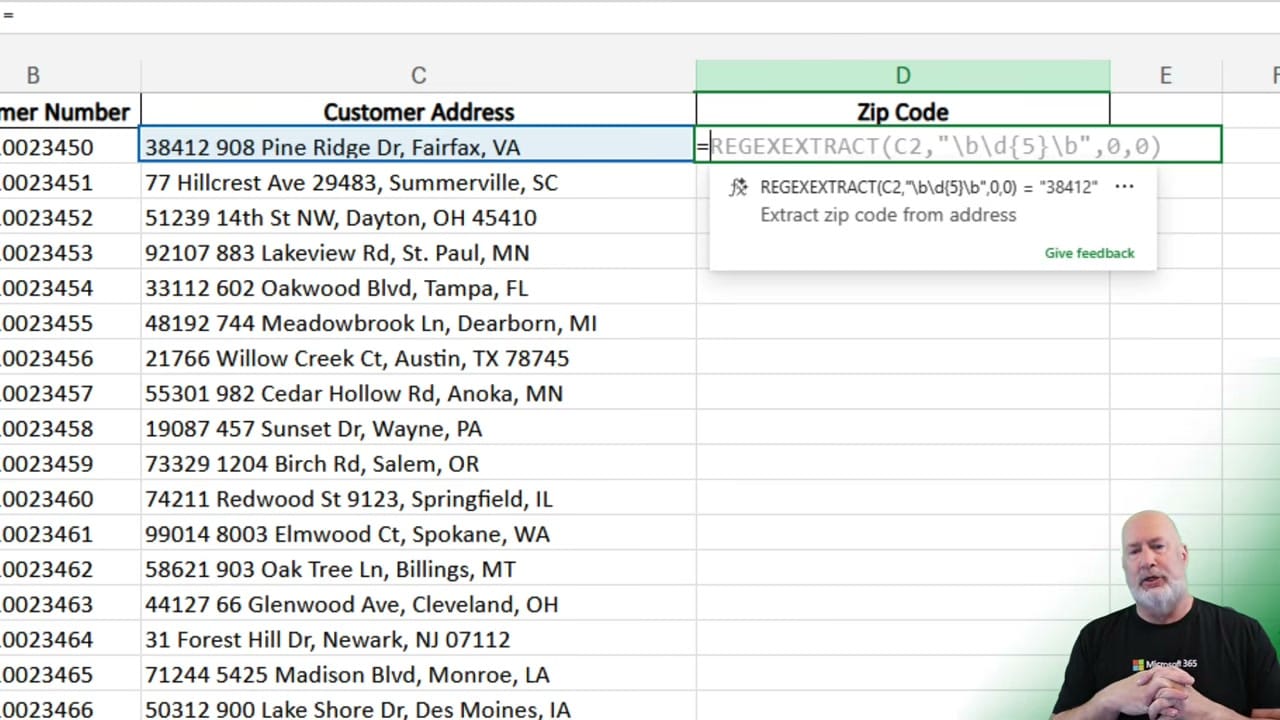Select the Zip Code header cell
Image resolution: width=1280 pixels, height=720 pixels.
tap(902, 111)
